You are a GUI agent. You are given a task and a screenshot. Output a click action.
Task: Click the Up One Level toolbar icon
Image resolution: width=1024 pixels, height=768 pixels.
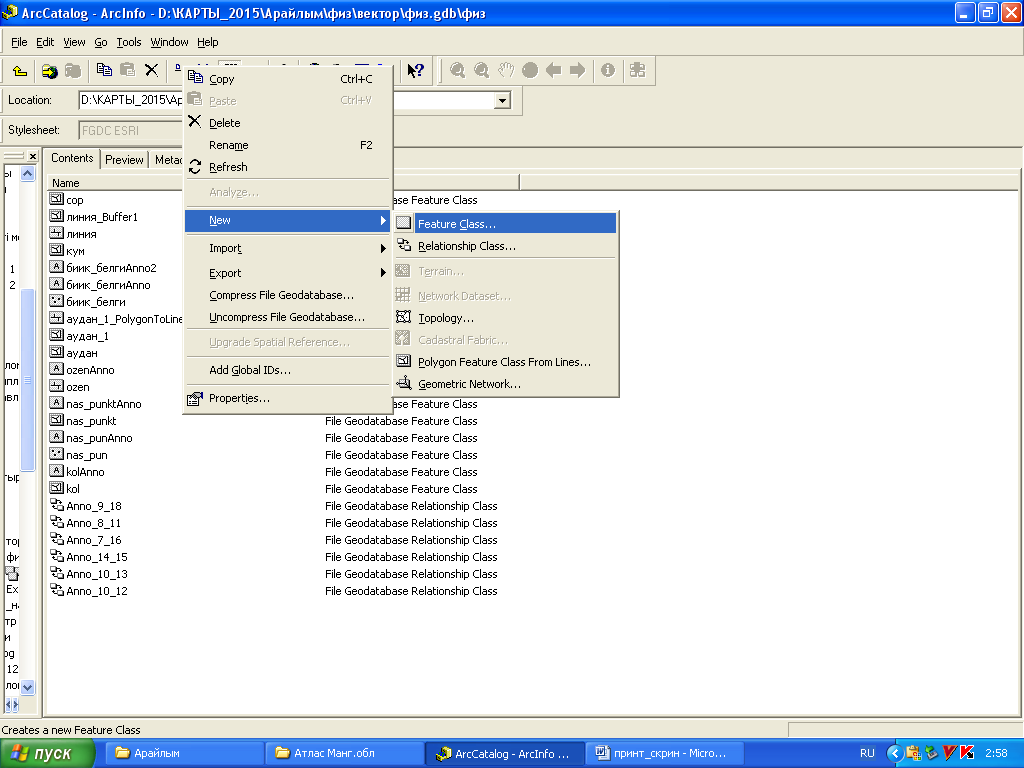(20, 71)
